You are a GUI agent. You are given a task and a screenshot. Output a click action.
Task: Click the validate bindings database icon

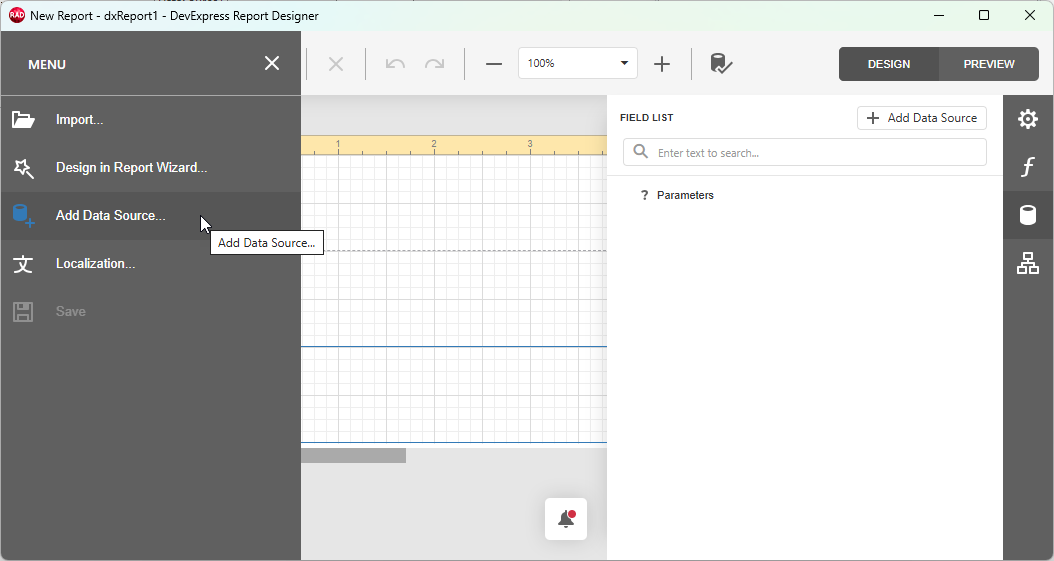click(x=721, y=64)
